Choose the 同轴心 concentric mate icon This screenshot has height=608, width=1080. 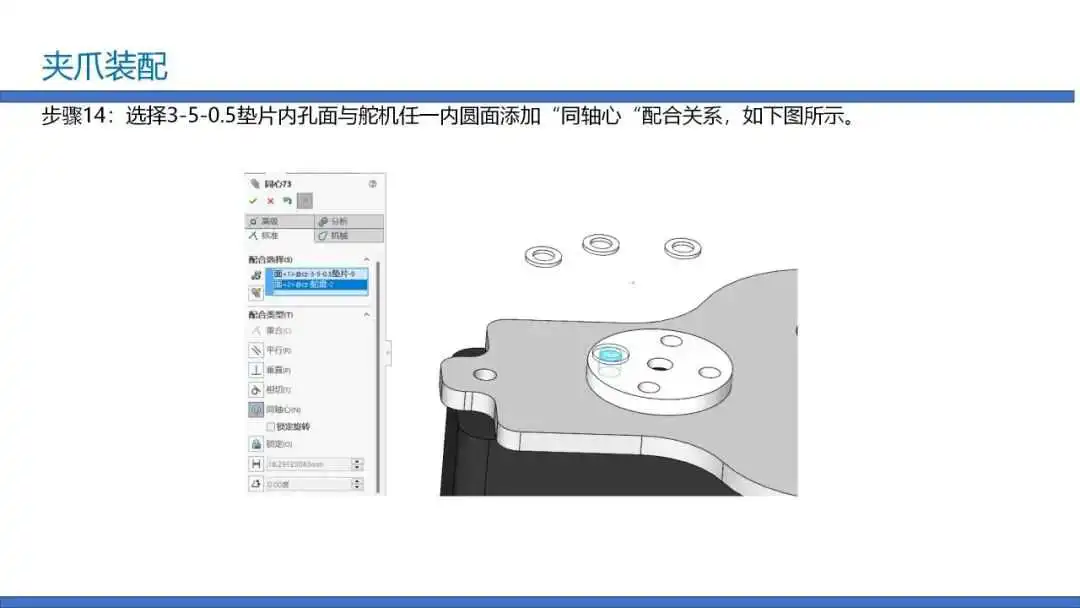[256, 410]
